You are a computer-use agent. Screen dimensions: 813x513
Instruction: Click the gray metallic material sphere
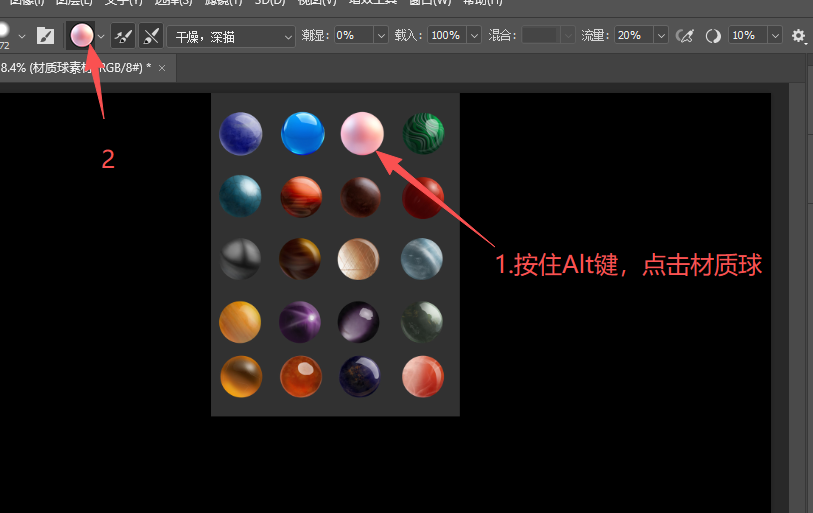click(x=240, y=258)
